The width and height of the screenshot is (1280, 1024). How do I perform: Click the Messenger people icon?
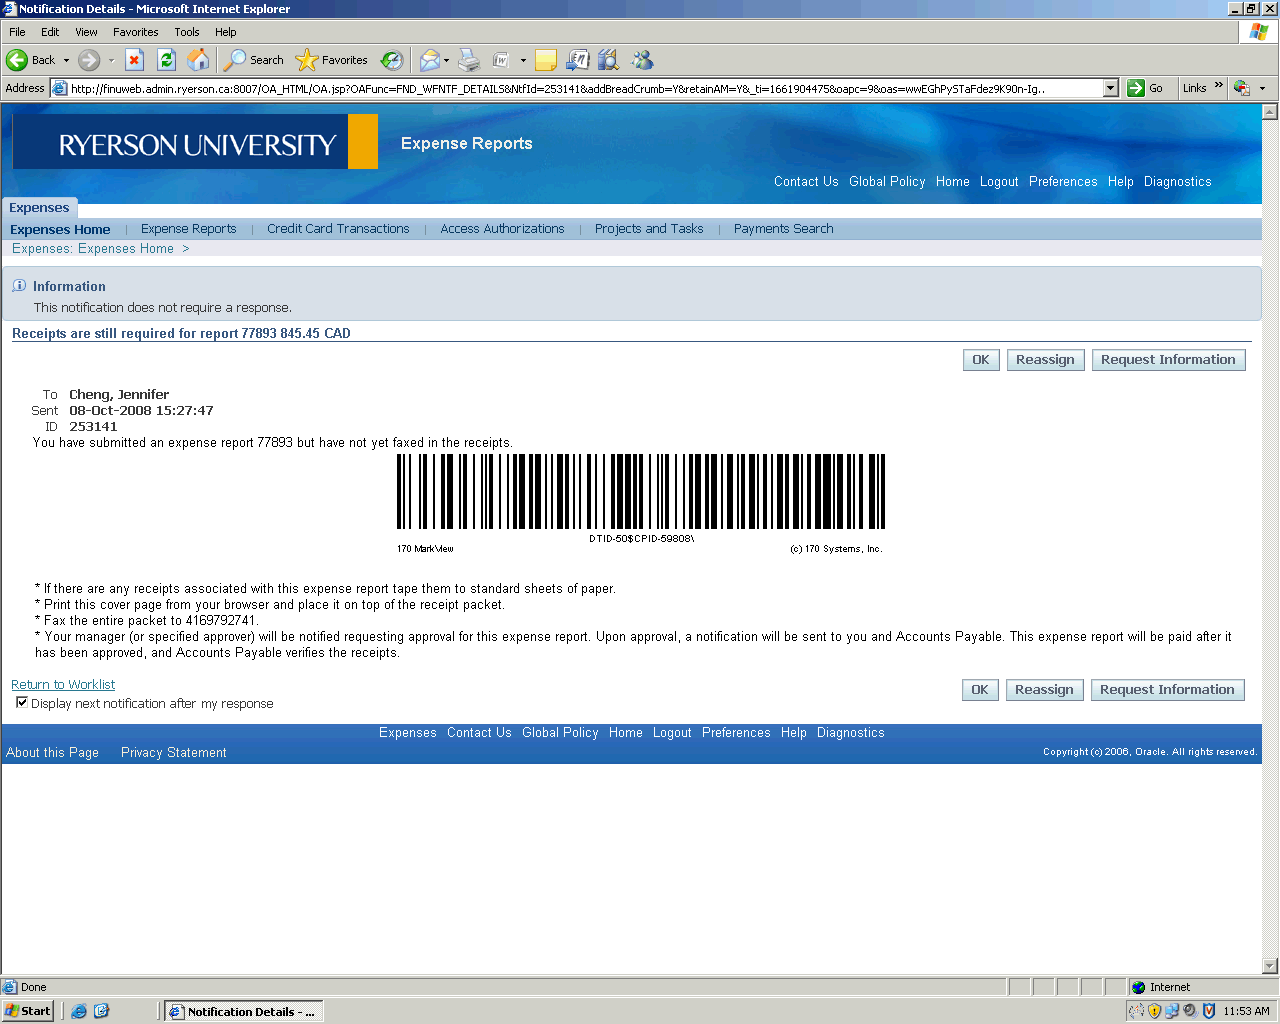[642, 60]
